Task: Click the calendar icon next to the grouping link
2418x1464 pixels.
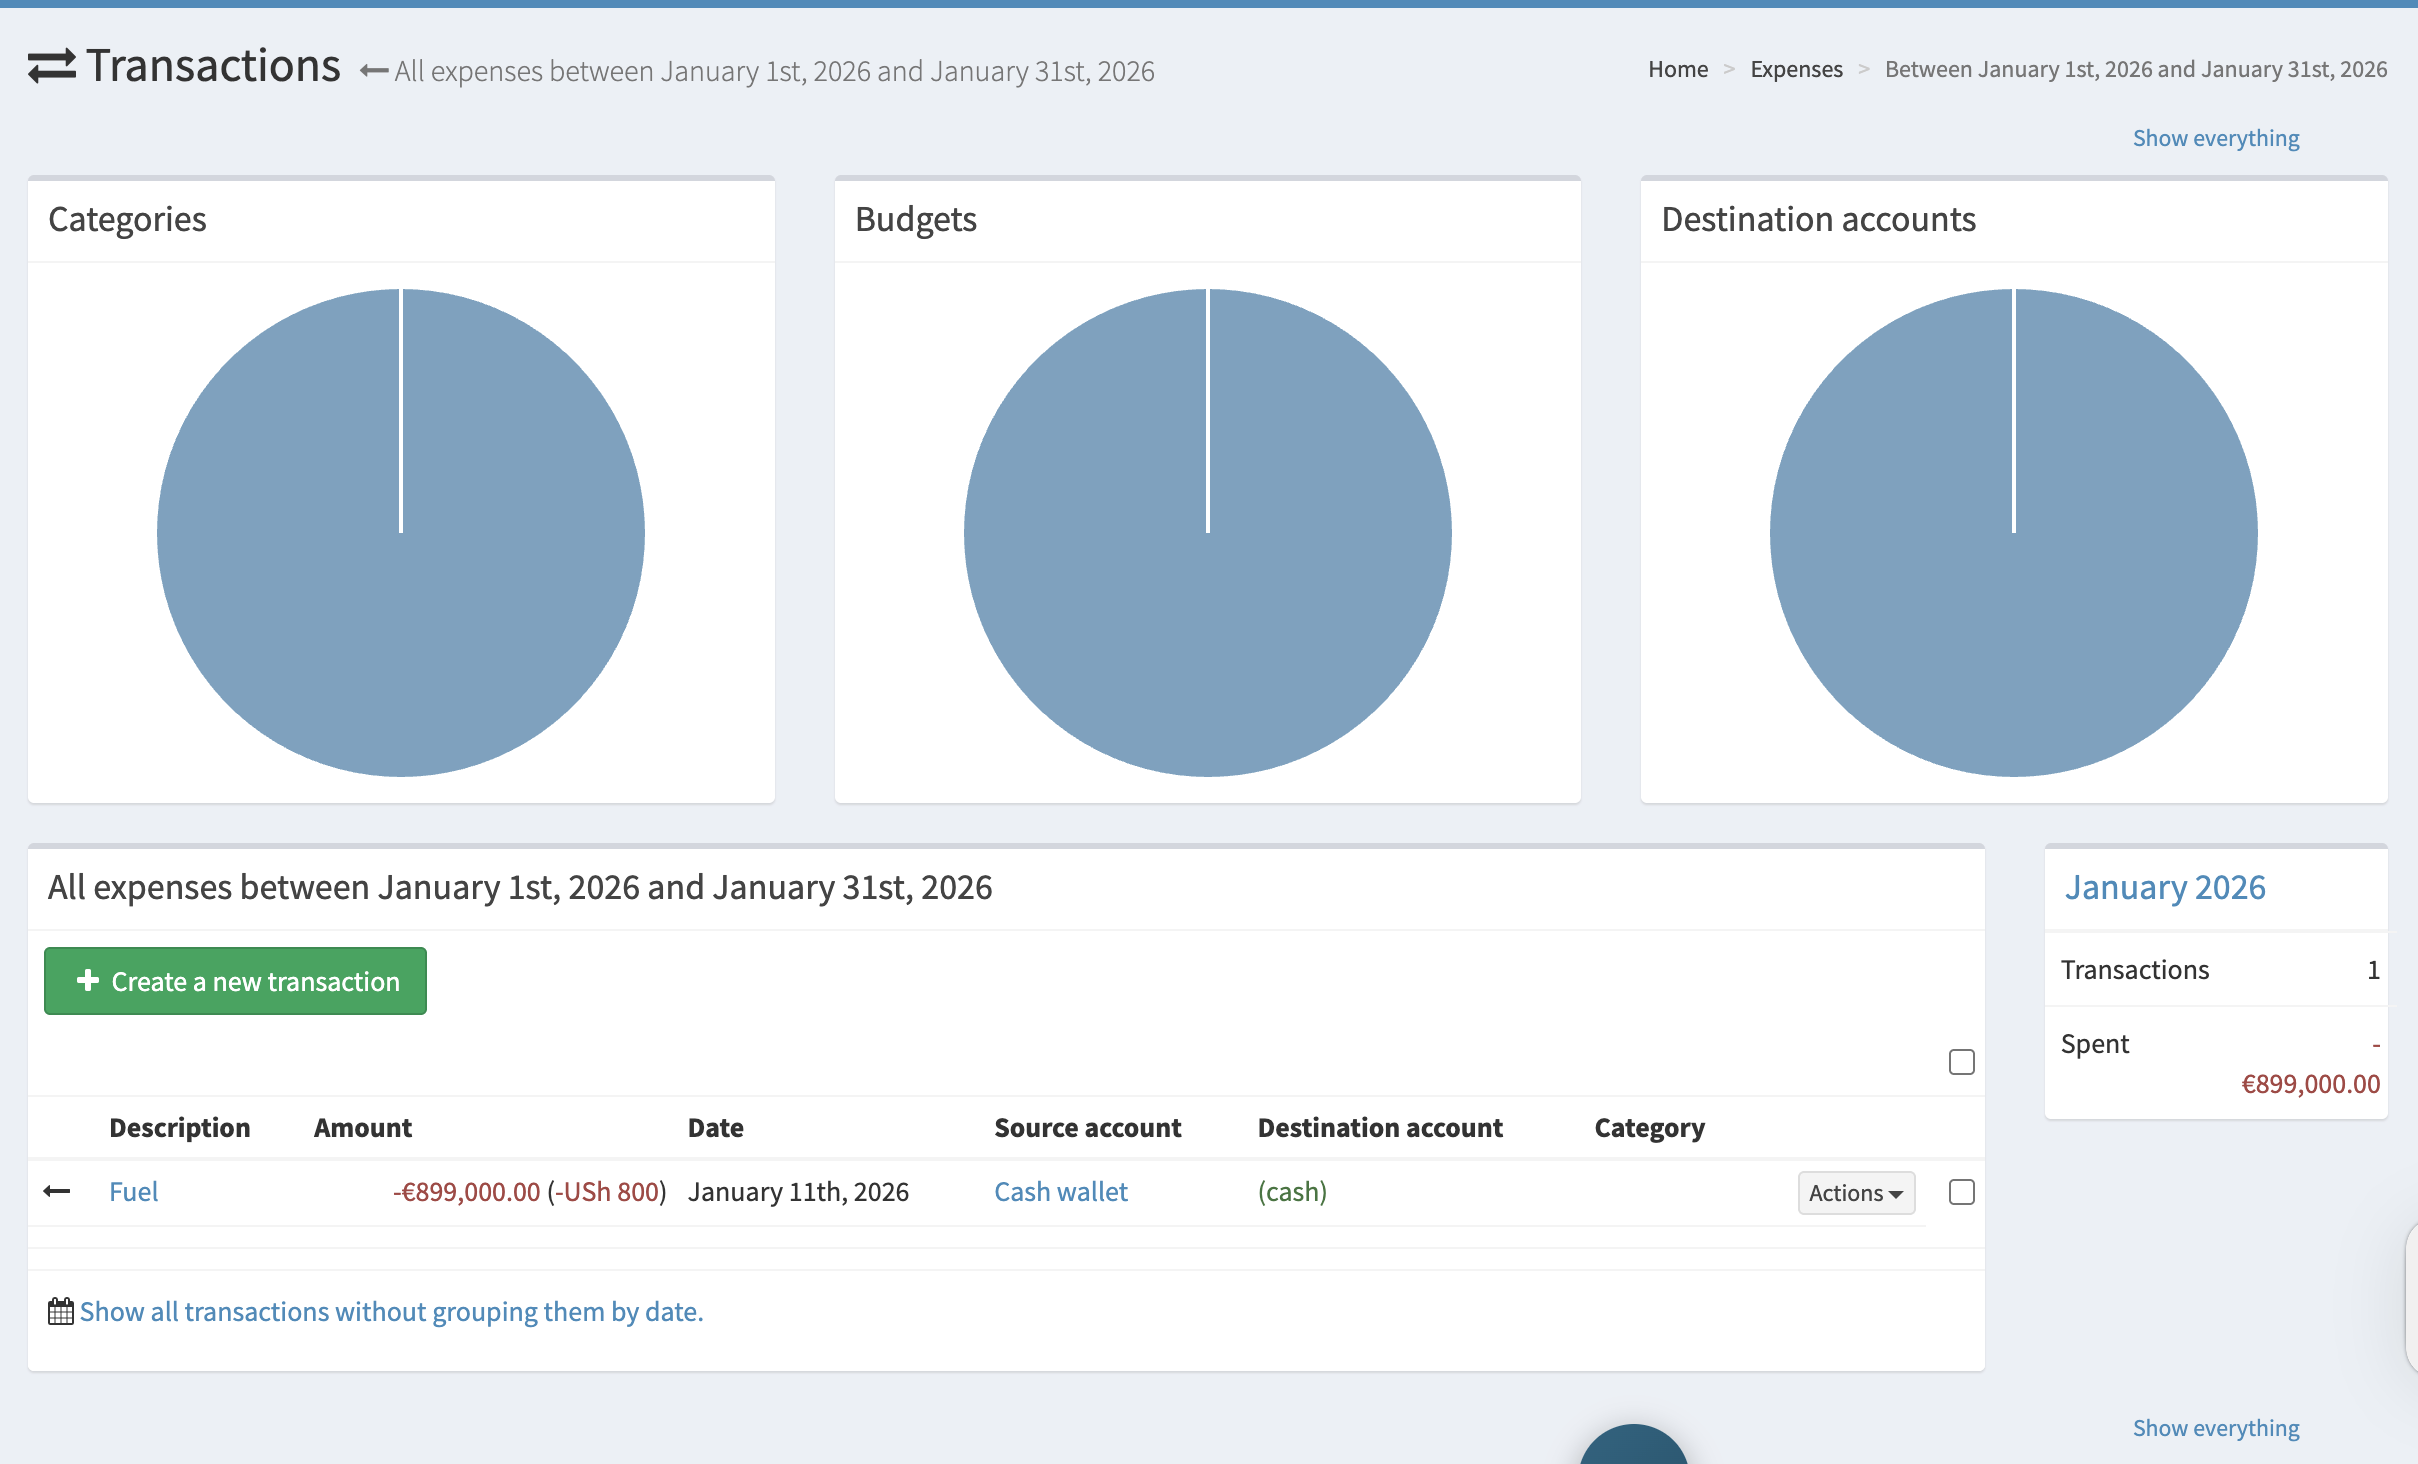Action: (x=61, y=1310)
